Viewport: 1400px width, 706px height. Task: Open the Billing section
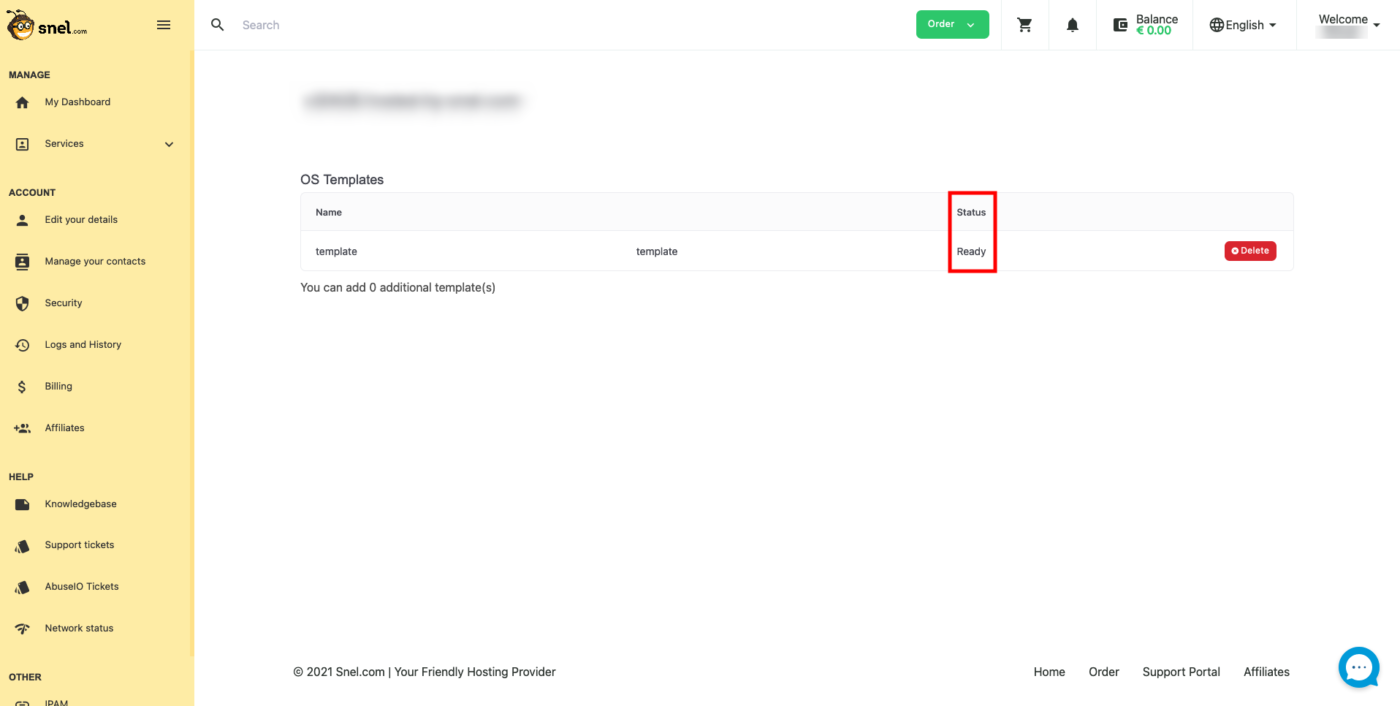click(58, 386)
